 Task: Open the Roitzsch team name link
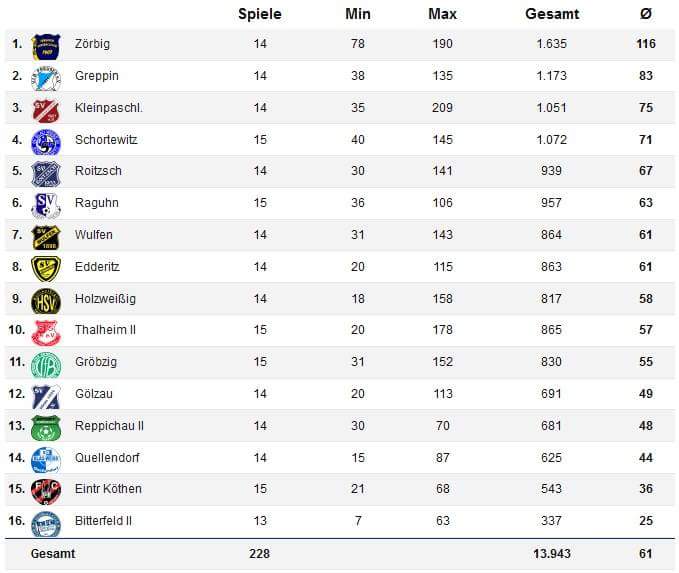(x=98, y=171)
